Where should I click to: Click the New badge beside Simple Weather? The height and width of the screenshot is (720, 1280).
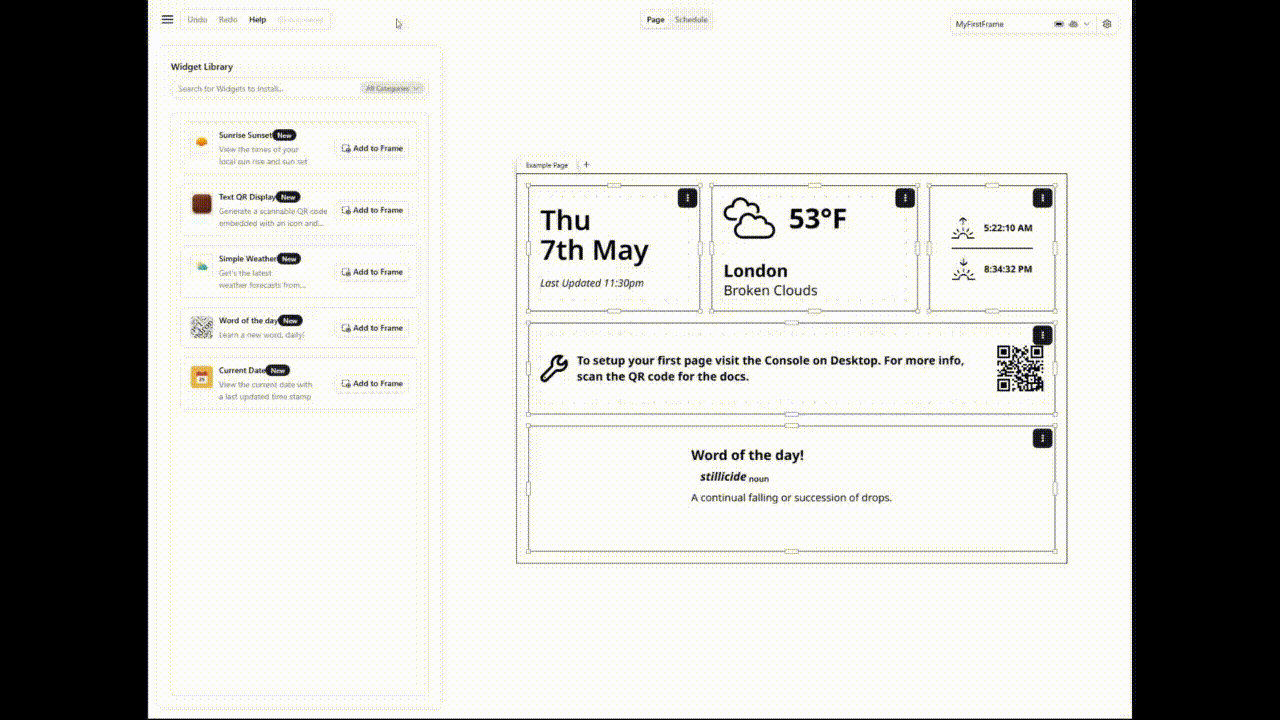pos(289,259)
